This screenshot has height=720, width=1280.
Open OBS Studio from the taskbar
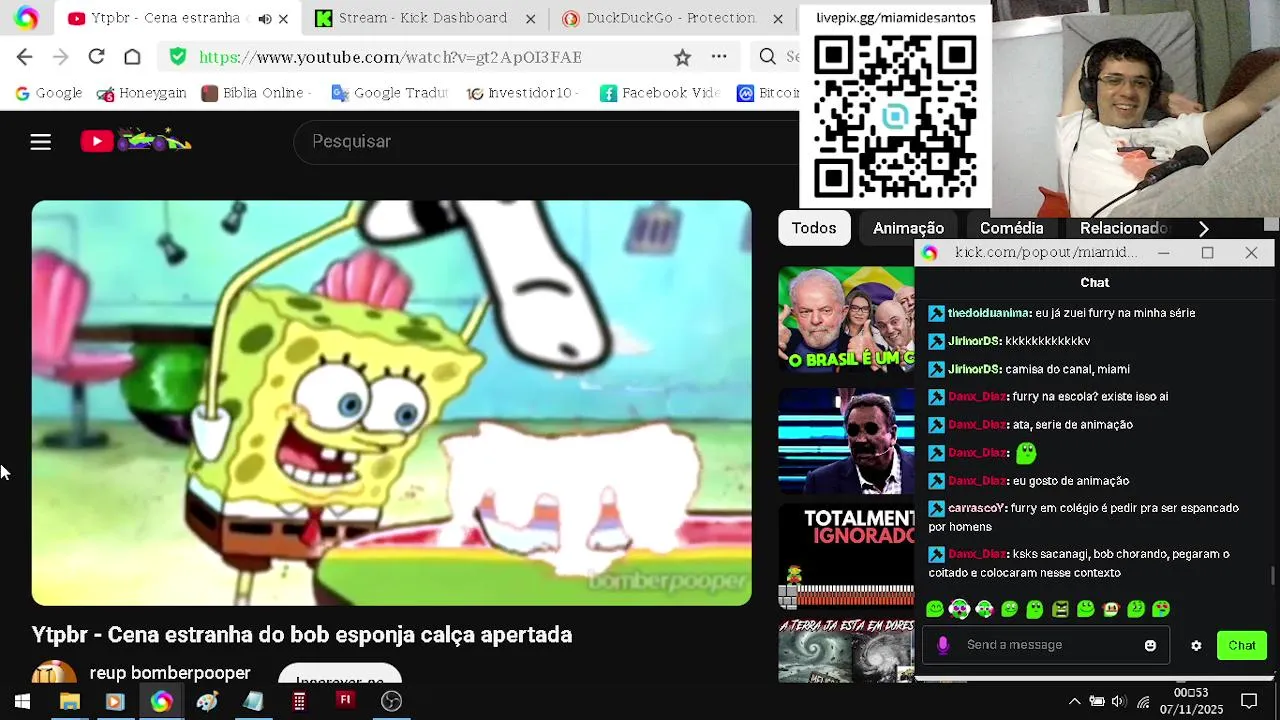pyautogui.click(x=391, y=701)
